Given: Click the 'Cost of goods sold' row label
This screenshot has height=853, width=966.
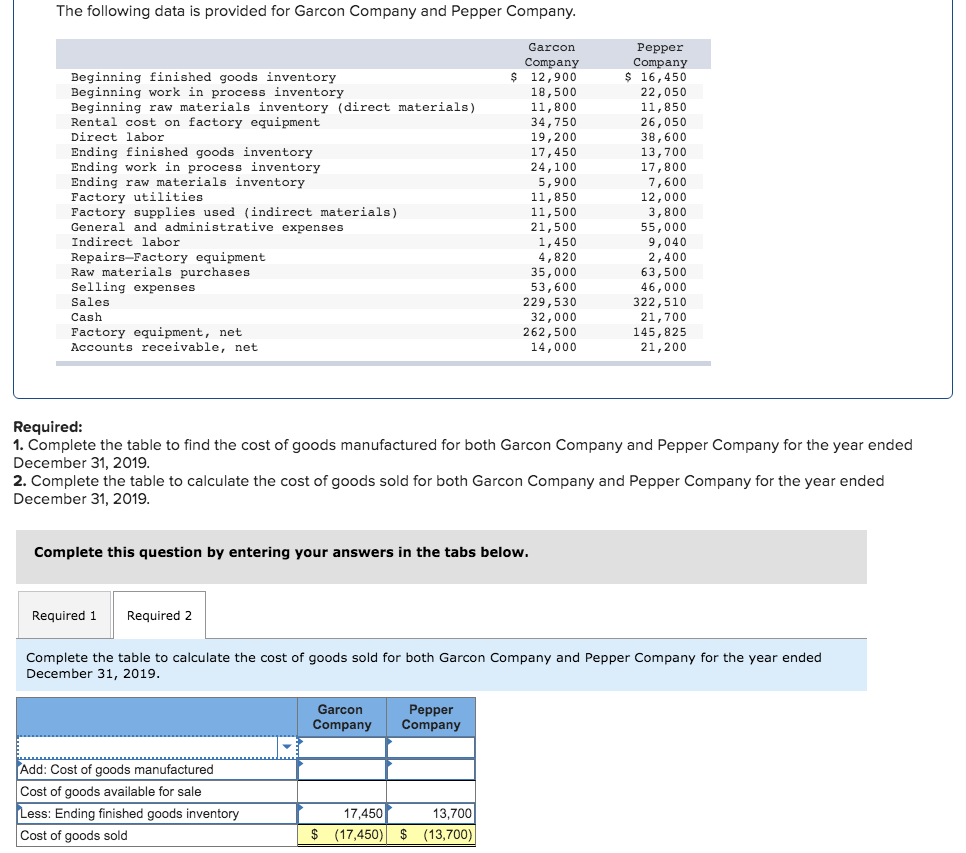Looking at the screenshot, I should point(74,836).
